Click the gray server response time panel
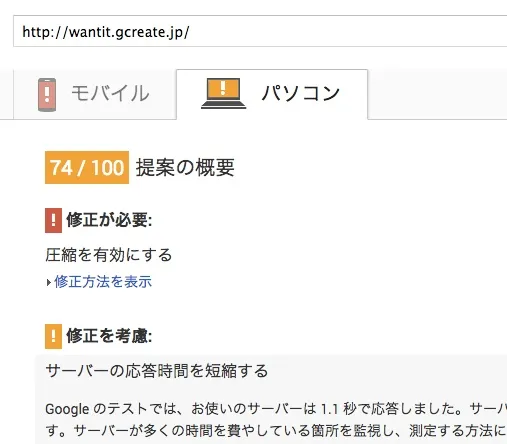Image resolution: width=507 pixels, height=444 pixels. pos(271,399)
